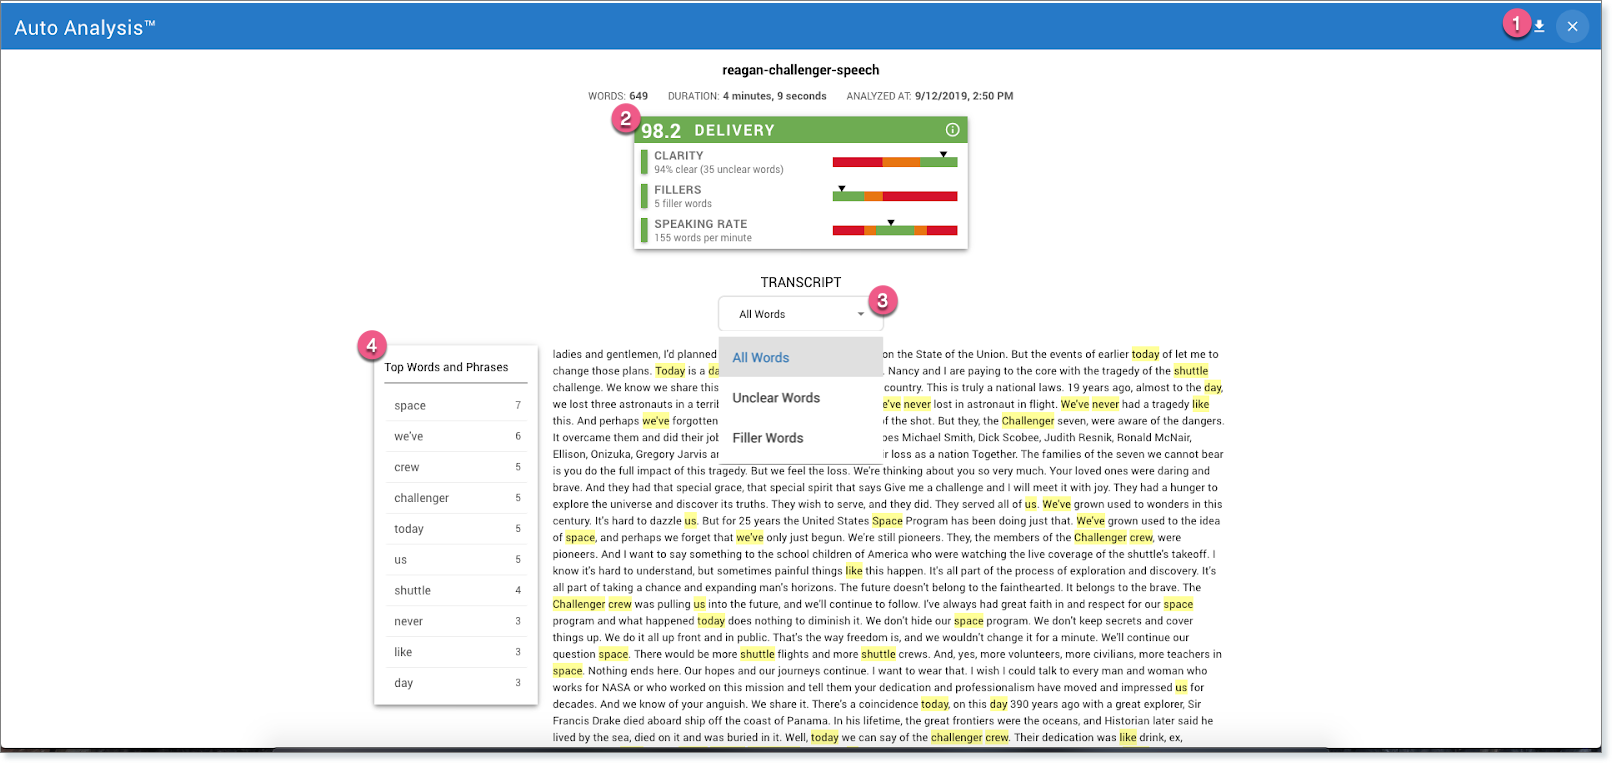Close the Auto Analysis dialog
This screenshot has width=1612, height=763.
click(1572, 27)
